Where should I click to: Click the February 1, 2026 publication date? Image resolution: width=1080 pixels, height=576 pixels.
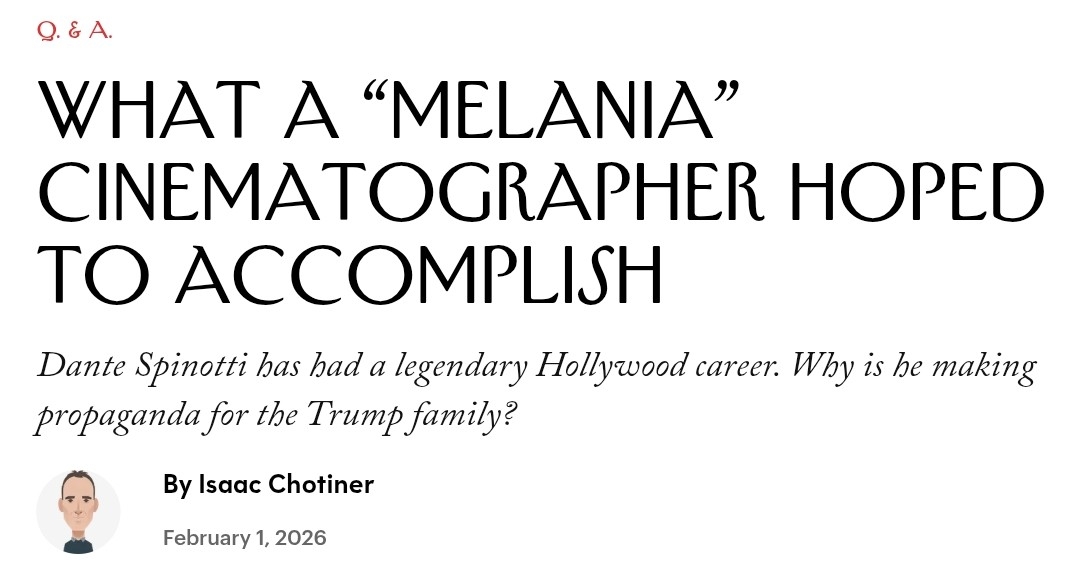point(244,538)
